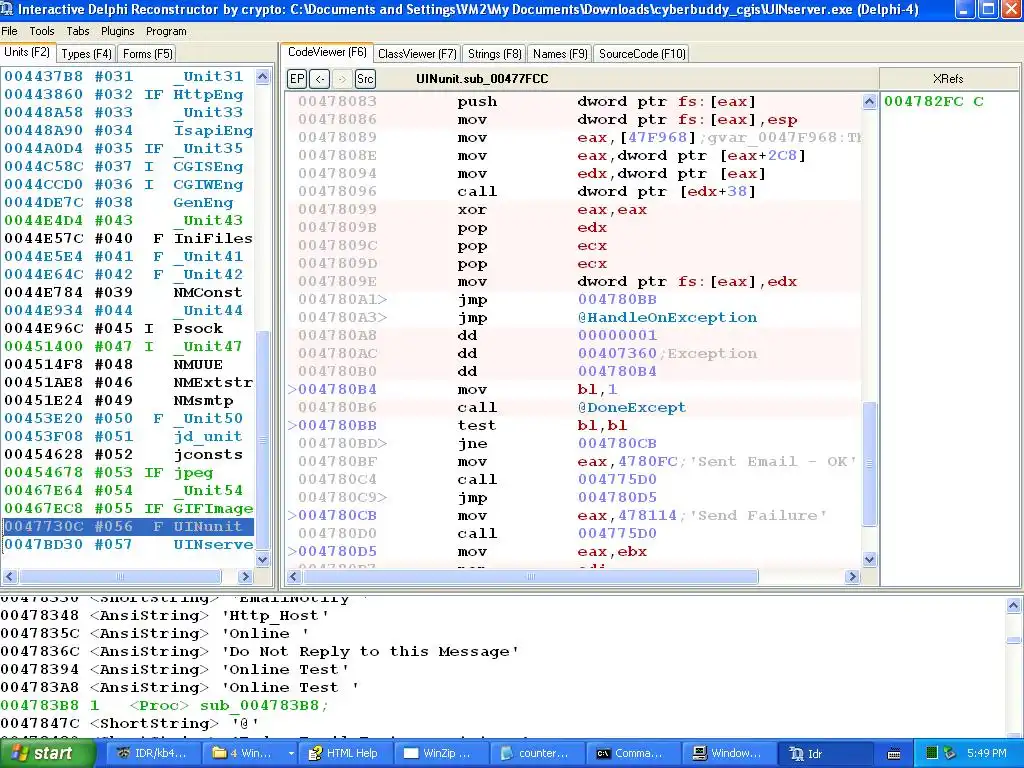Switch to the Units (F2) tab
Viewport: 1024px width, 768px height.
click(x=27, y=52)
